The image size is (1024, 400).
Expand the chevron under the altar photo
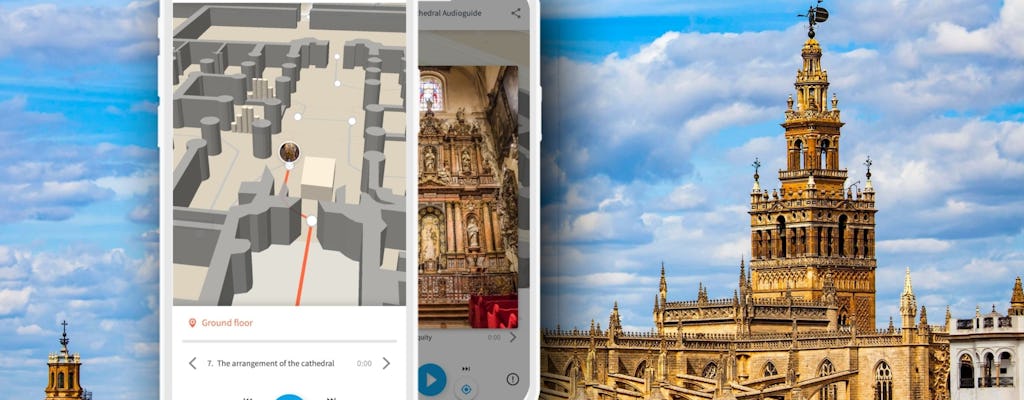coord(513,337)
